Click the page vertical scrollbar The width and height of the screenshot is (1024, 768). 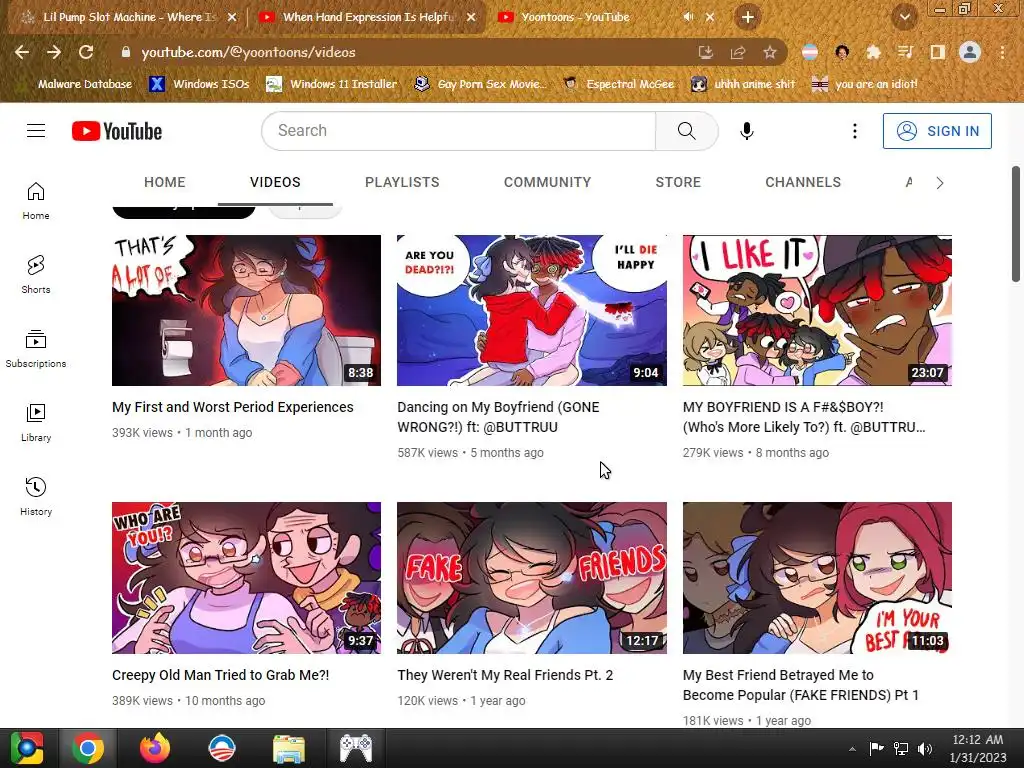(x=1016, y=224)
